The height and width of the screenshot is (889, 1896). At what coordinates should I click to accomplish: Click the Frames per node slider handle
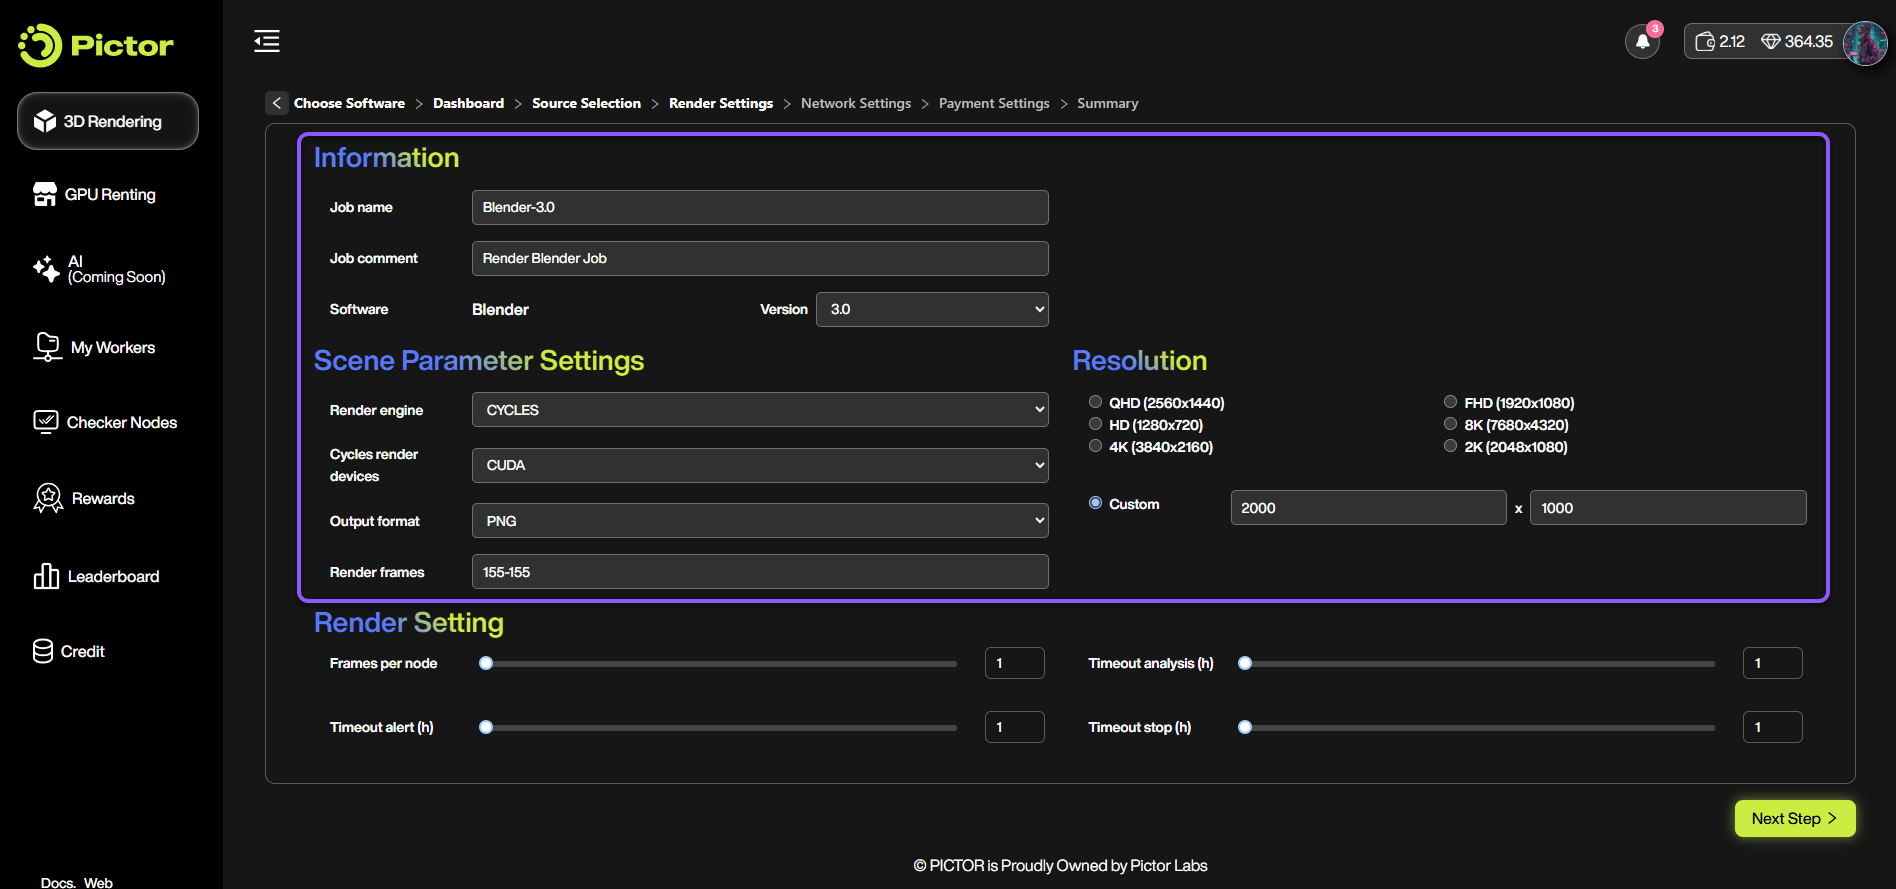point(486,663)
